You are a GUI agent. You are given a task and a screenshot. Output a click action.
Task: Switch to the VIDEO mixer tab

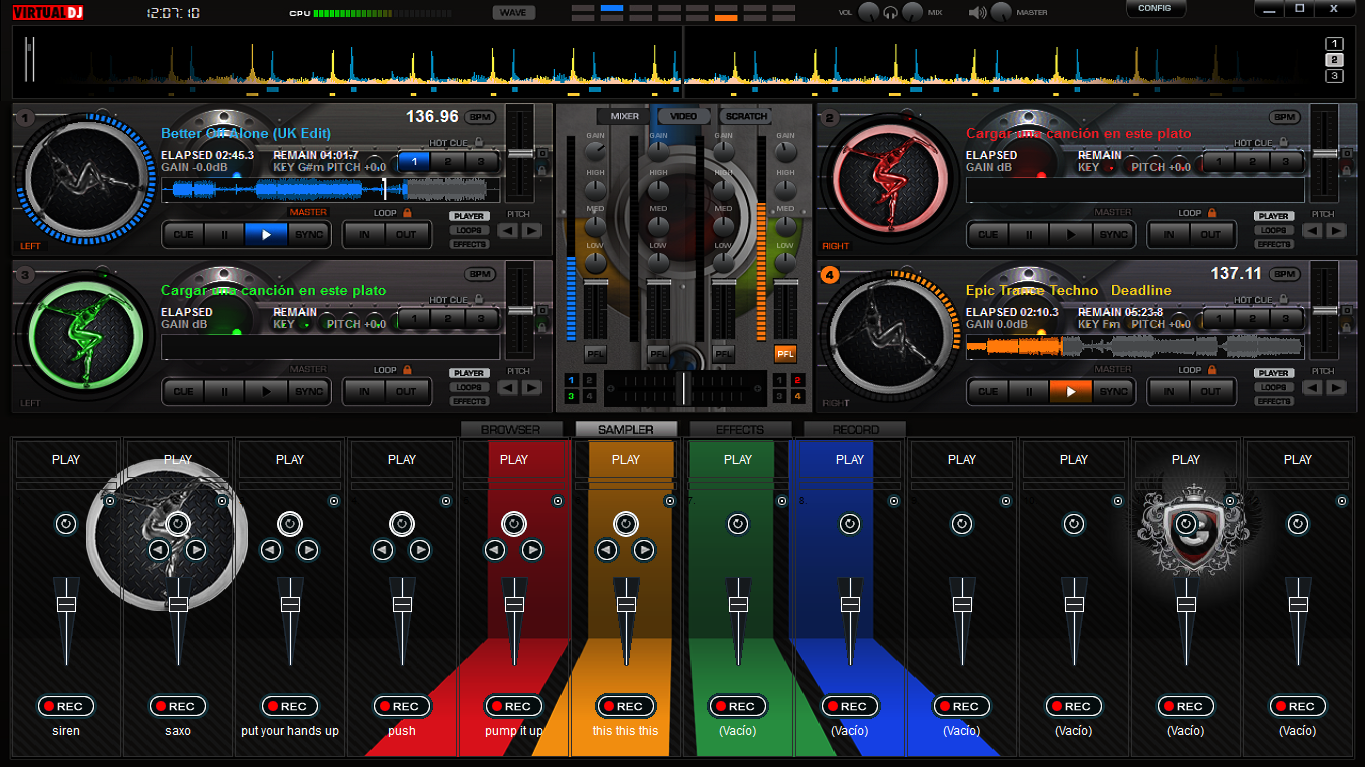684,115
